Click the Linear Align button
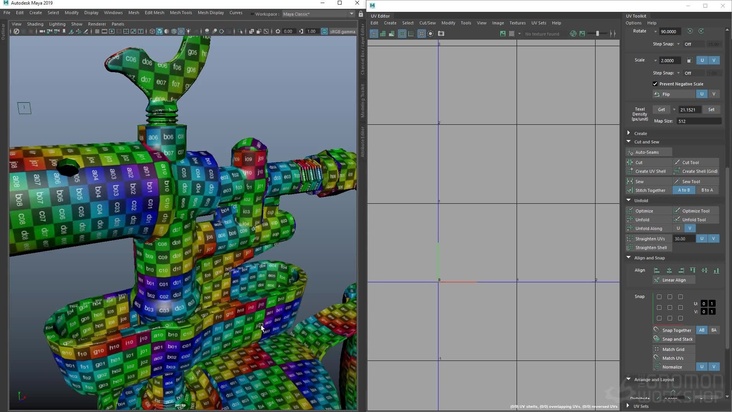 [x=674, y=280]
